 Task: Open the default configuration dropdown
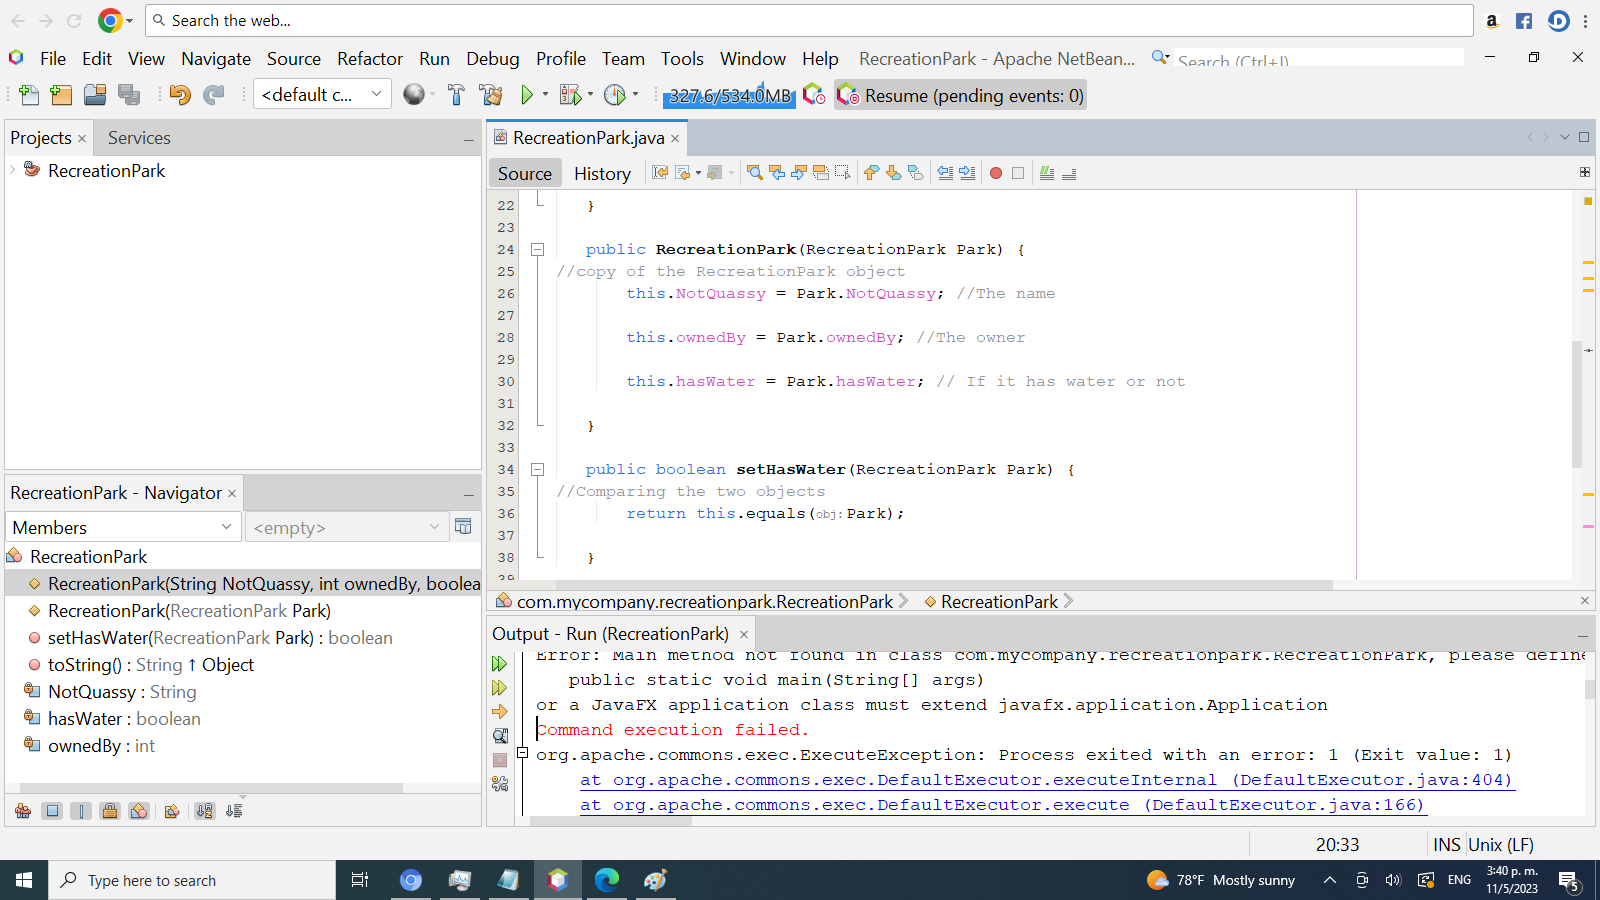coord(322,94)
